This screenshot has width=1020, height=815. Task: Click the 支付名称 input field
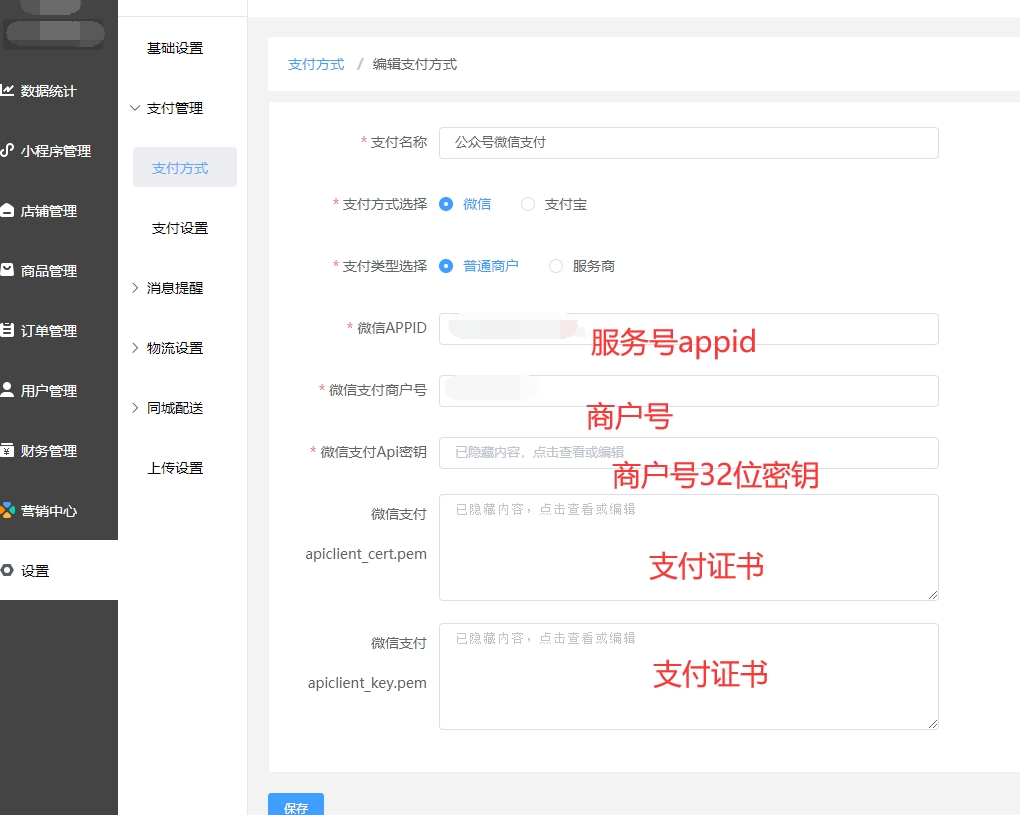tap(689, 142)
